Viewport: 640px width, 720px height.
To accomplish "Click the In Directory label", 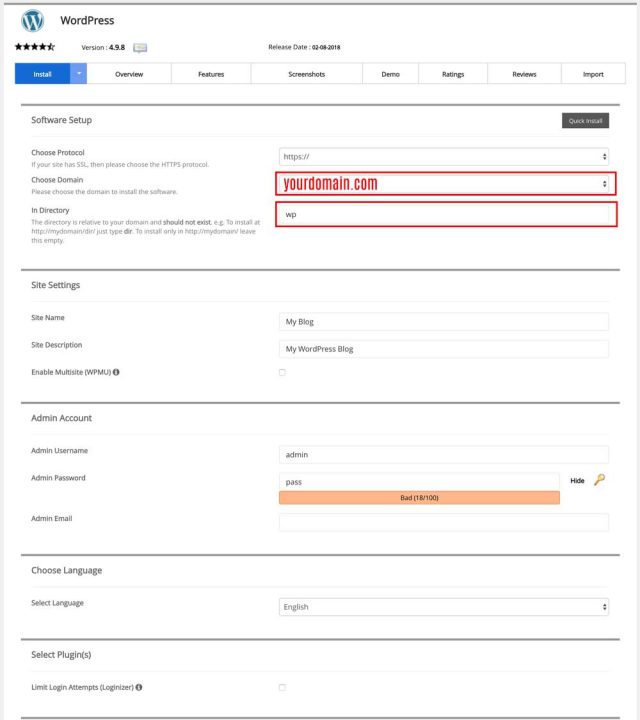I will tap(51, 210).
